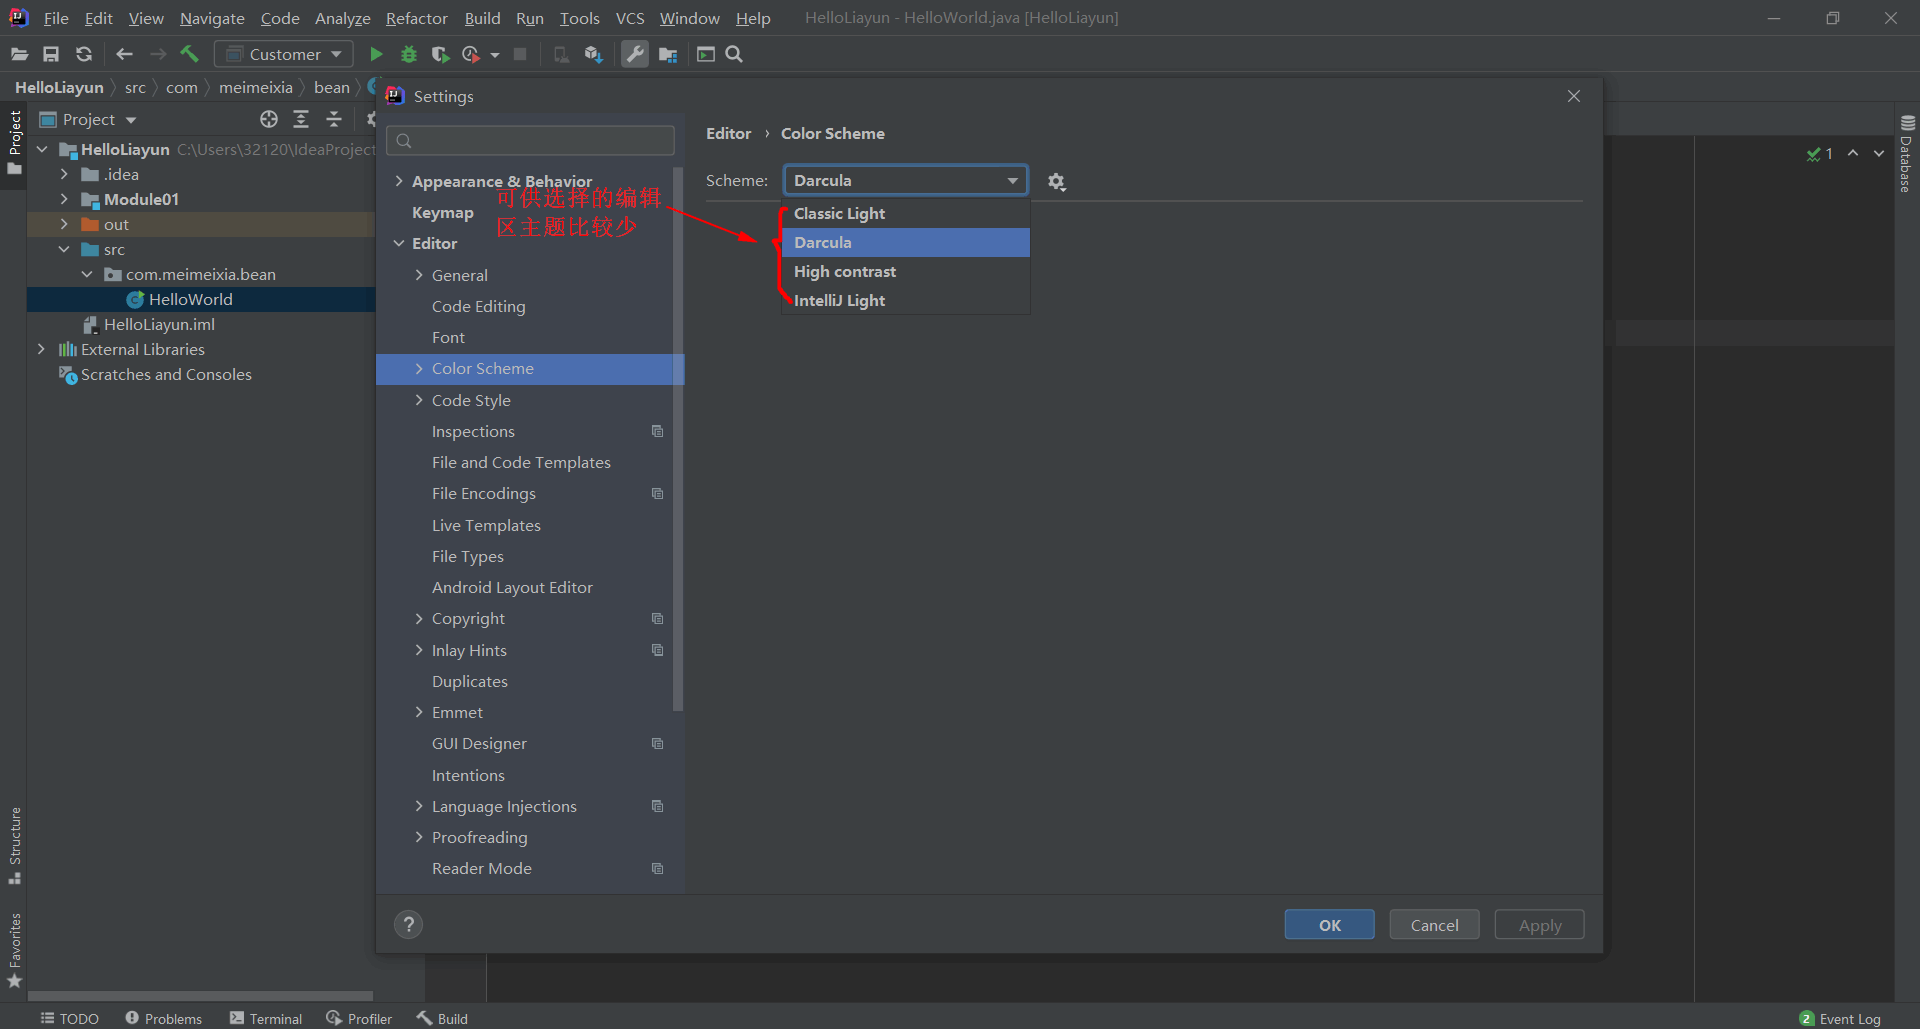
Task: Click the Select Opened File target icon
Action: pos(269,119)
